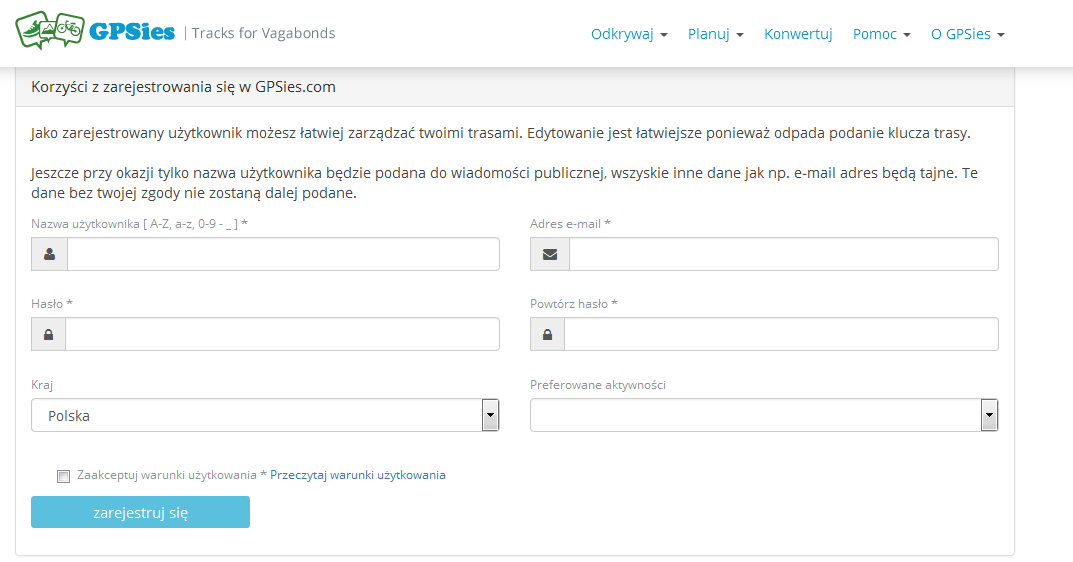Expand the Preferowane aktywności dropdown
The image size is (1073, 562).
click(x=764, y=415)
